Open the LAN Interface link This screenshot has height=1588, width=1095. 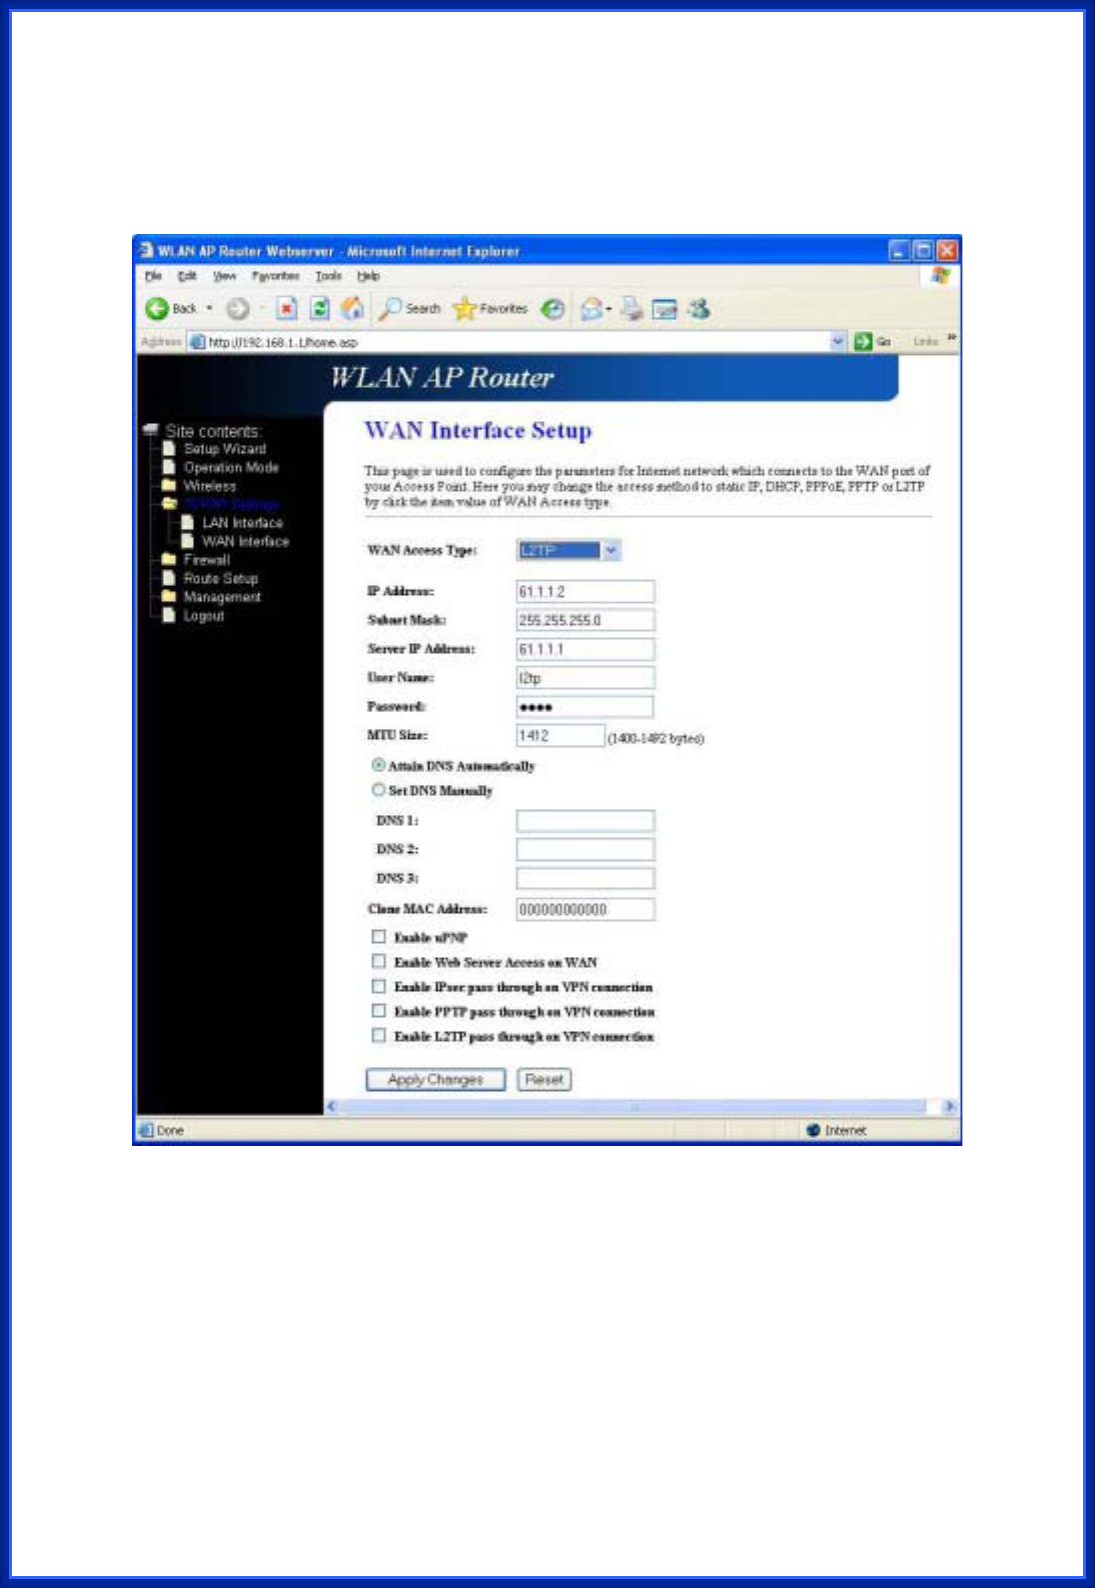coord(243,523)
